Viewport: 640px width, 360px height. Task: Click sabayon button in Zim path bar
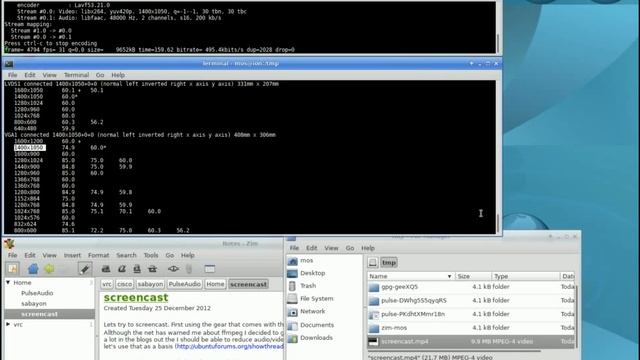tap(150, 284)
